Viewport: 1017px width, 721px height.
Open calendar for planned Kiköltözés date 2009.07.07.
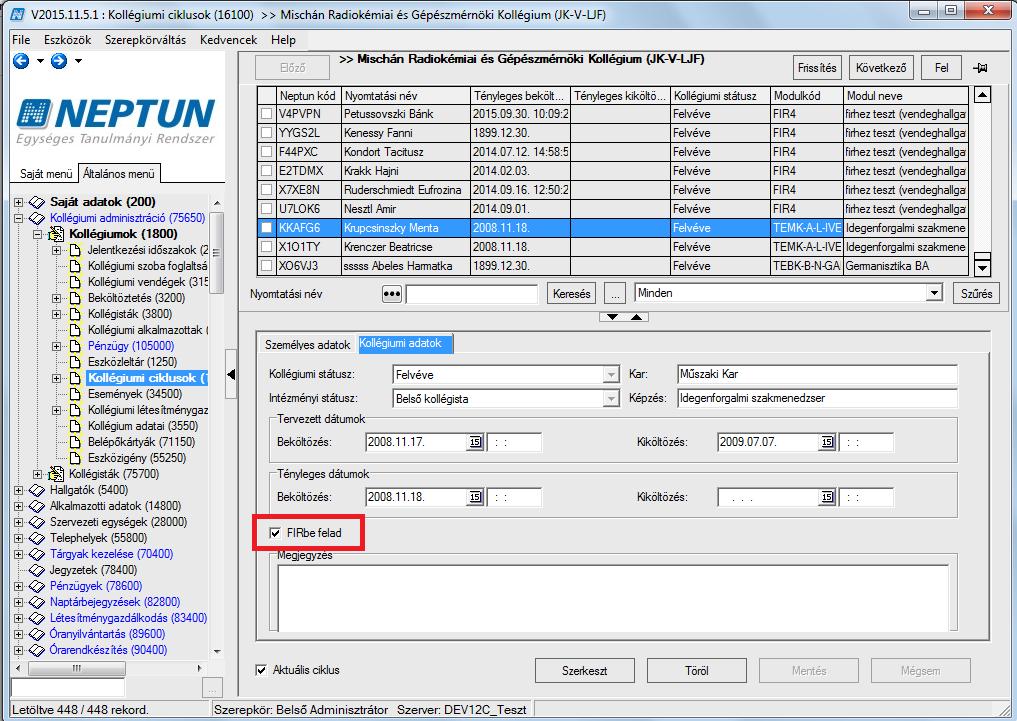827,442
